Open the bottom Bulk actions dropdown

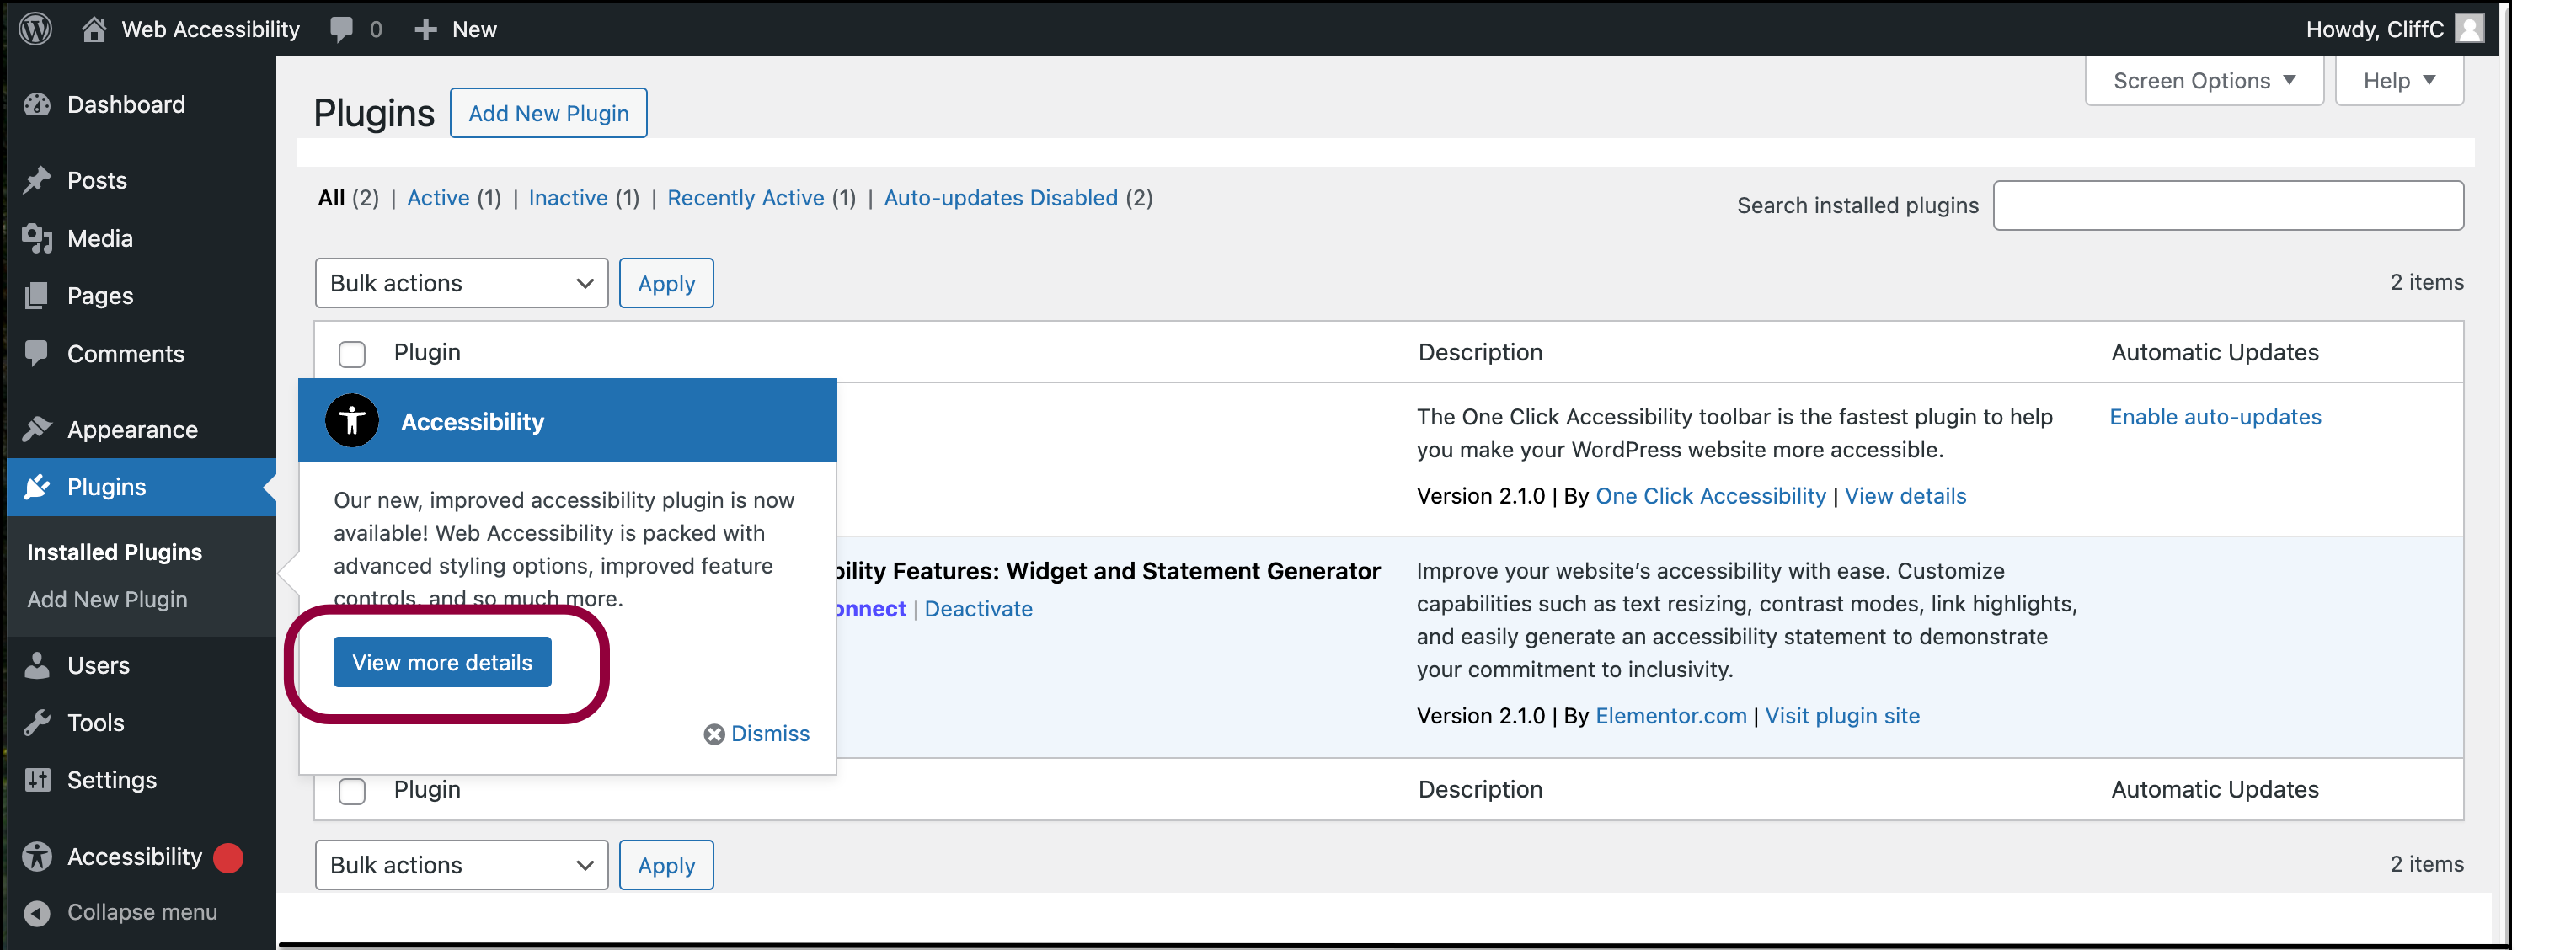(x=461, y=865)
